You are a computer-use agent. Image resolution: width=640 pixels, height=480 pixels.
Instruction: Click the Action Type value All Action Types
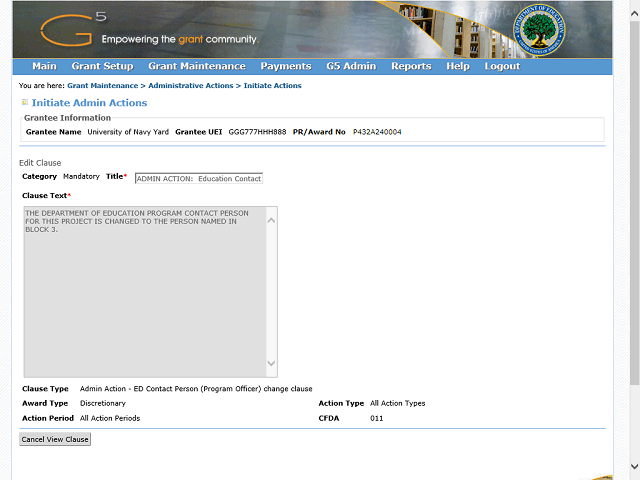(398, 403)
